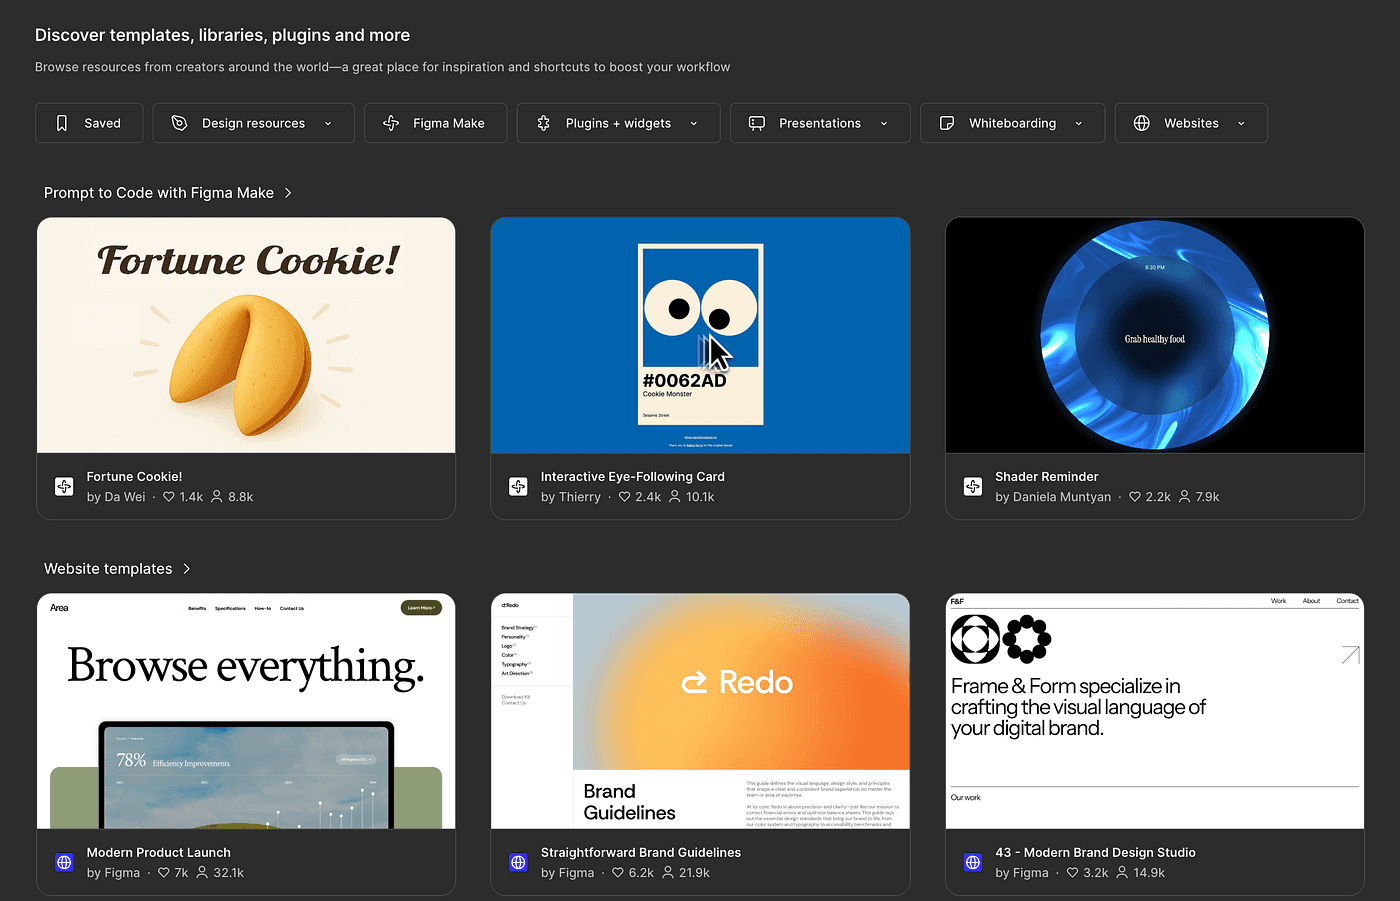Click the Fortune Cookie! title text
The image size is (1400, 901).
pos(134,477)
